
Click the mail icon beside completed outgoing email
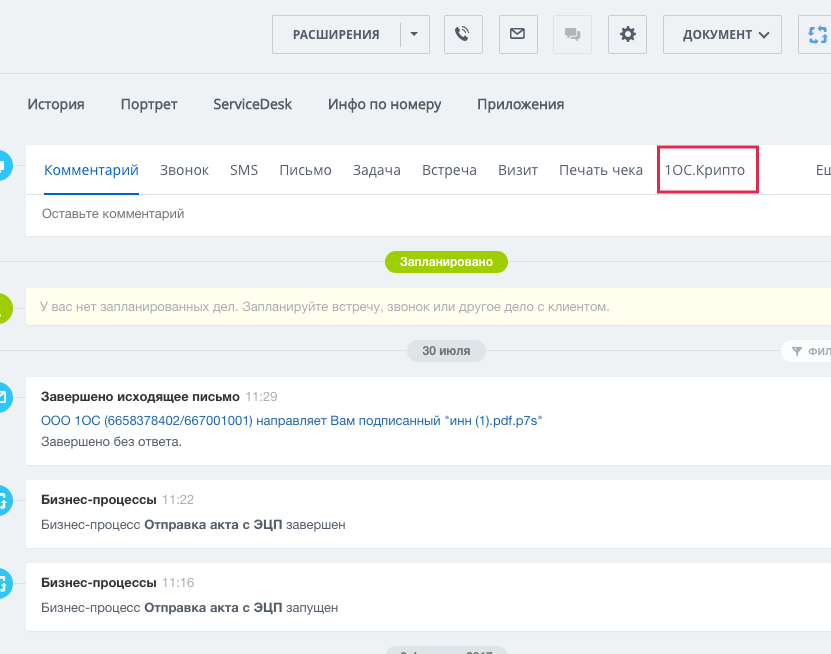(x=4, y=397)
